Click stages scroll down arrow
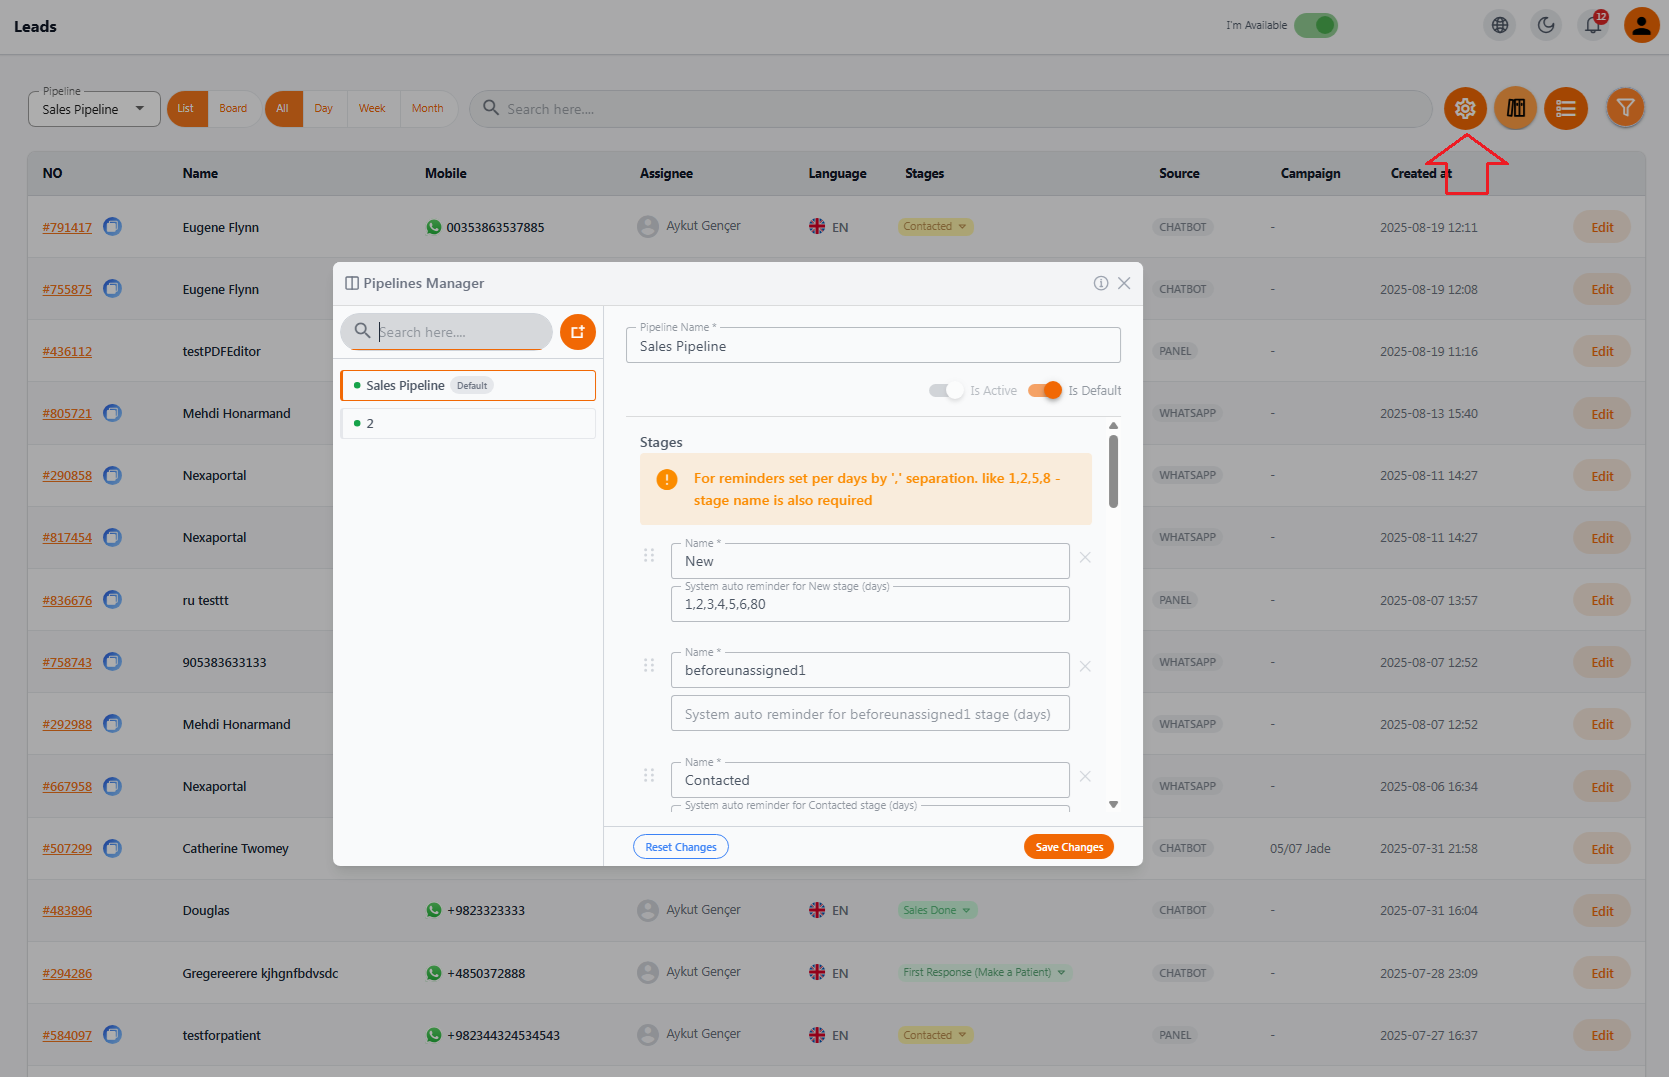 [x=1113, y=804]
